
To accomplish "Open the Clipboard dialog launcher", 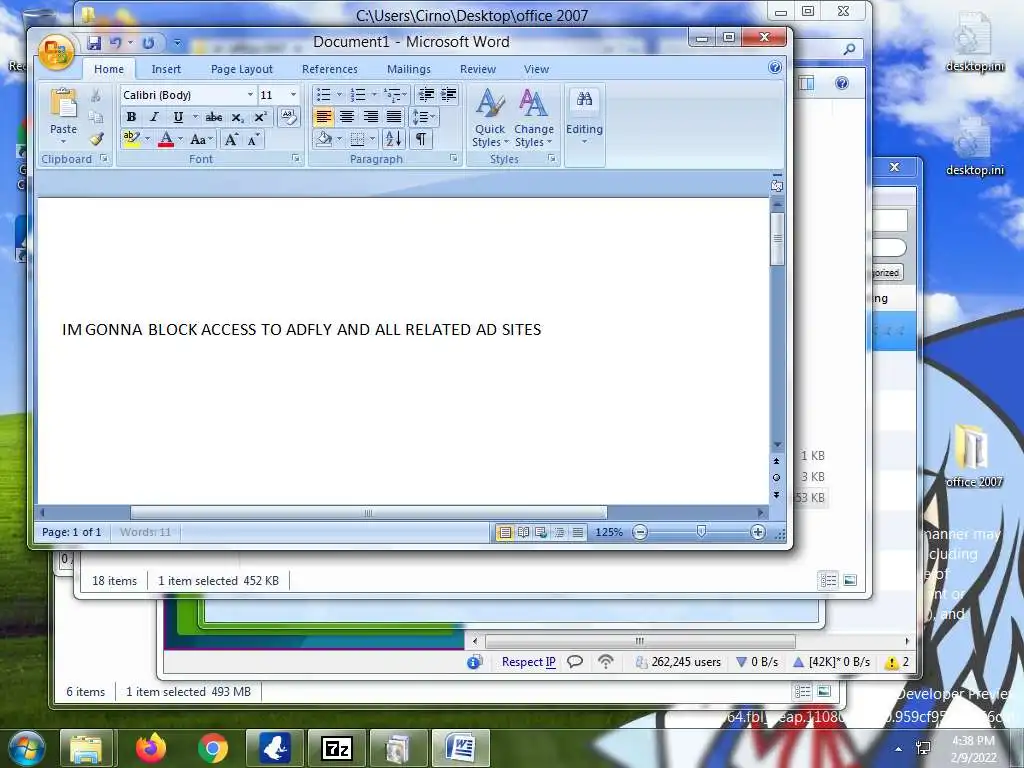I will click(104, 159).
